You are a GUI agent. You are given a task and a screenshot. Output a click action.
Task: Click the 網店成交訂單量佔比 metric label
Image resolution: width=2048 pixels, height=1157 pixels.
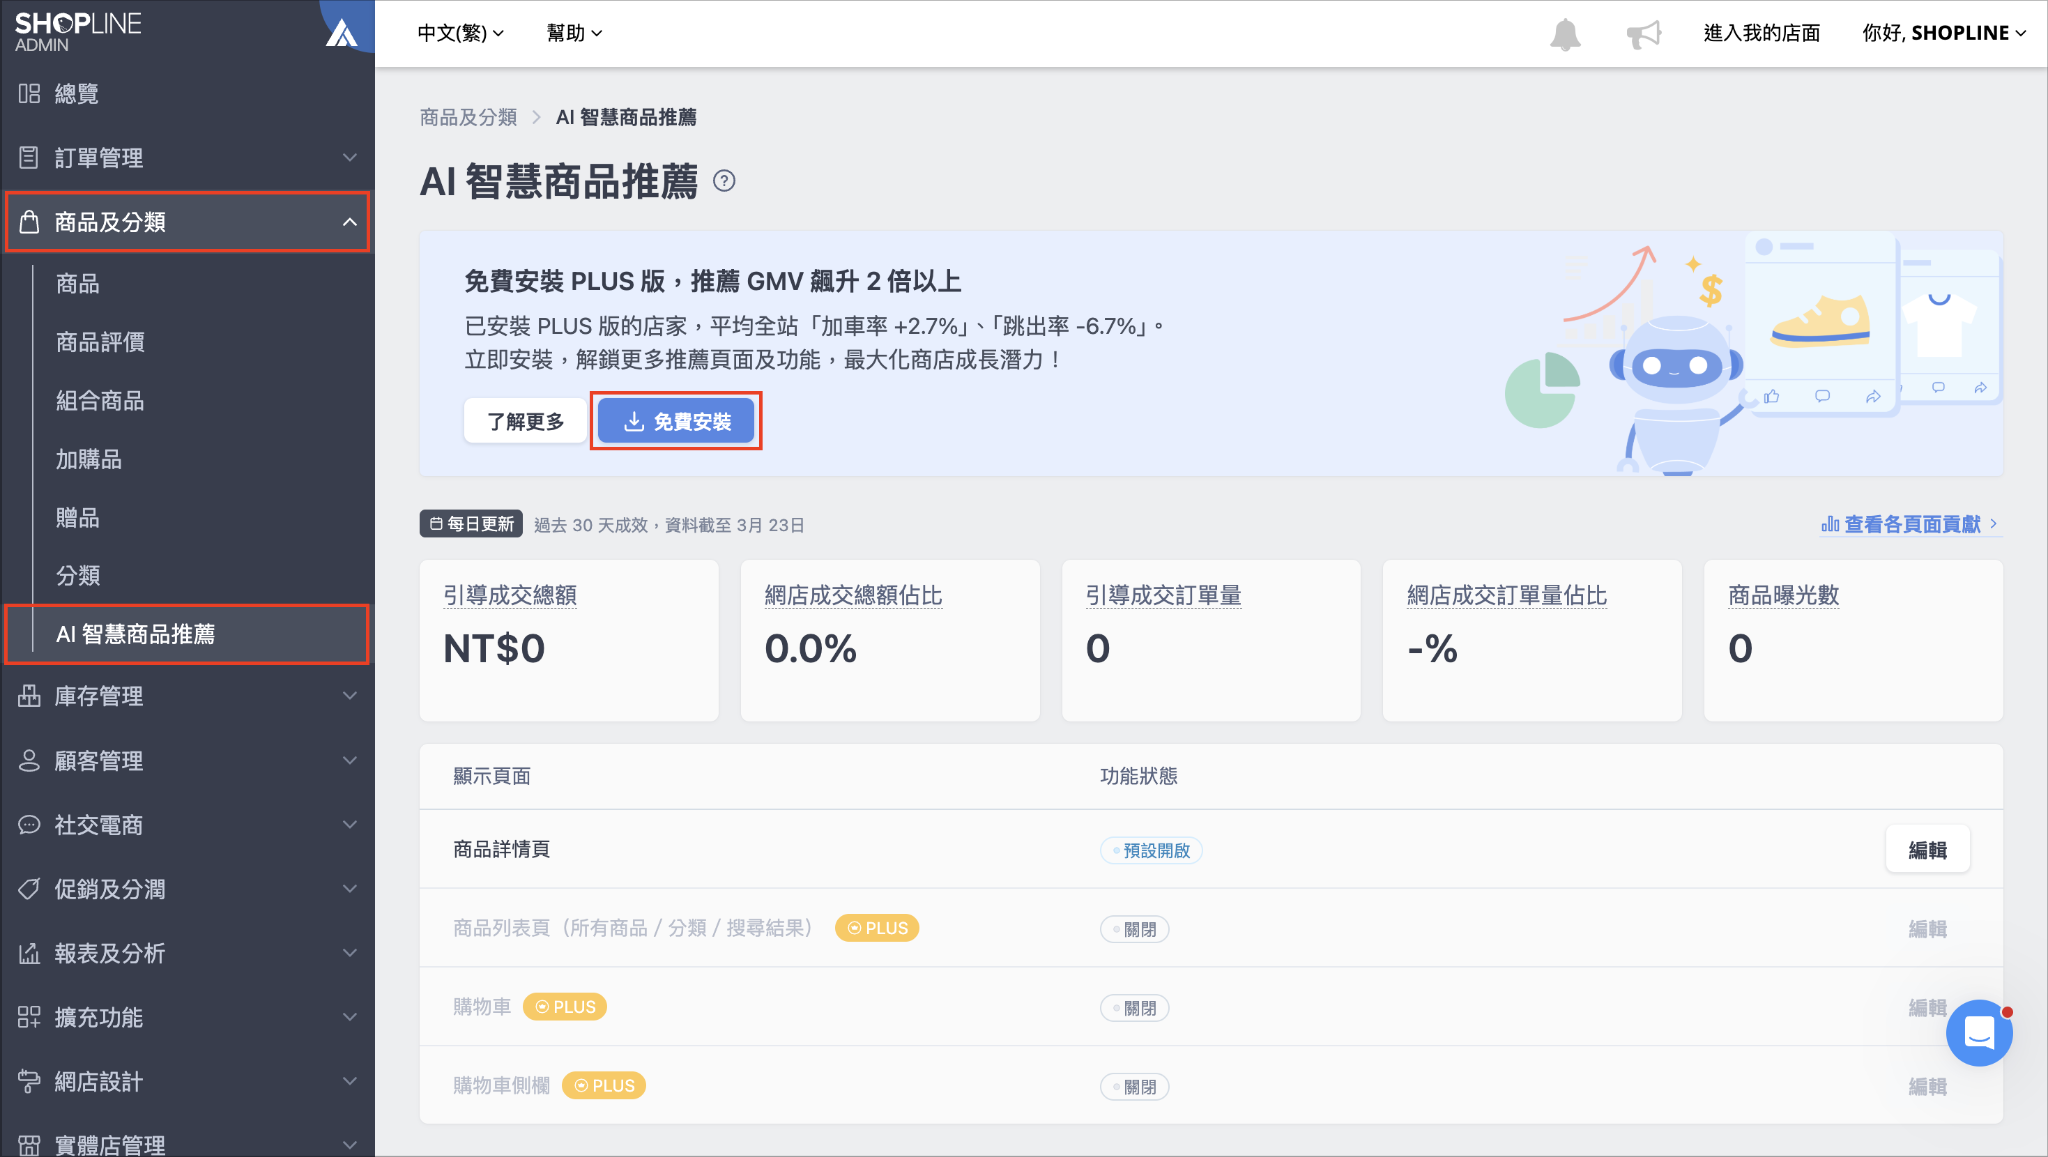pos(1507,595)
